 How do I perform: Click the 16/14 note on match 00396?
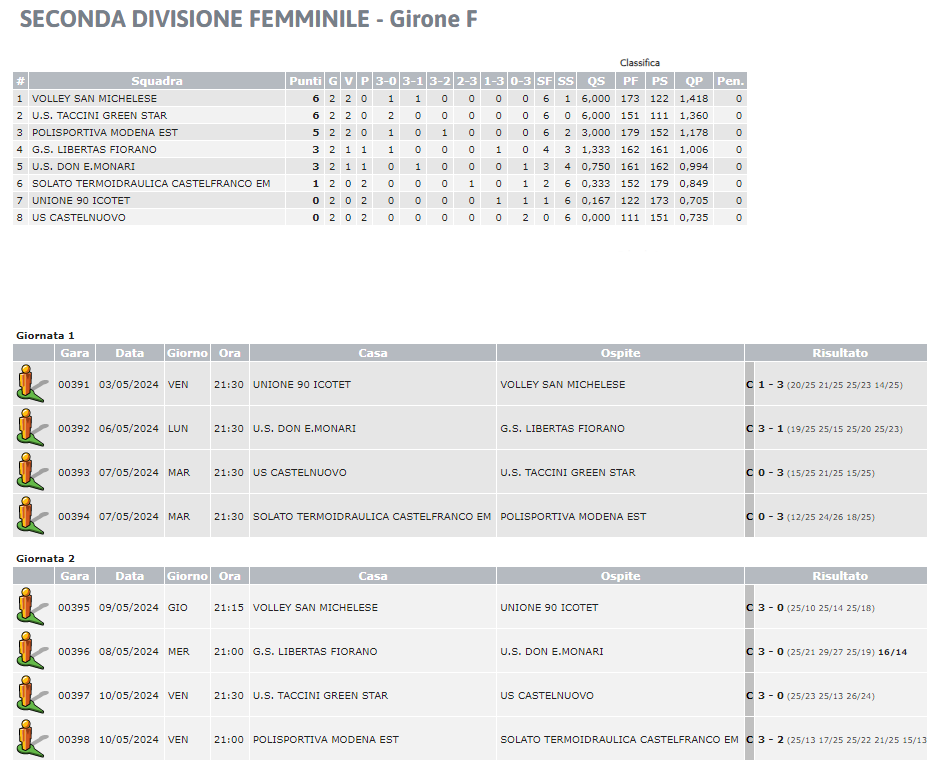(x=893, y=652)
